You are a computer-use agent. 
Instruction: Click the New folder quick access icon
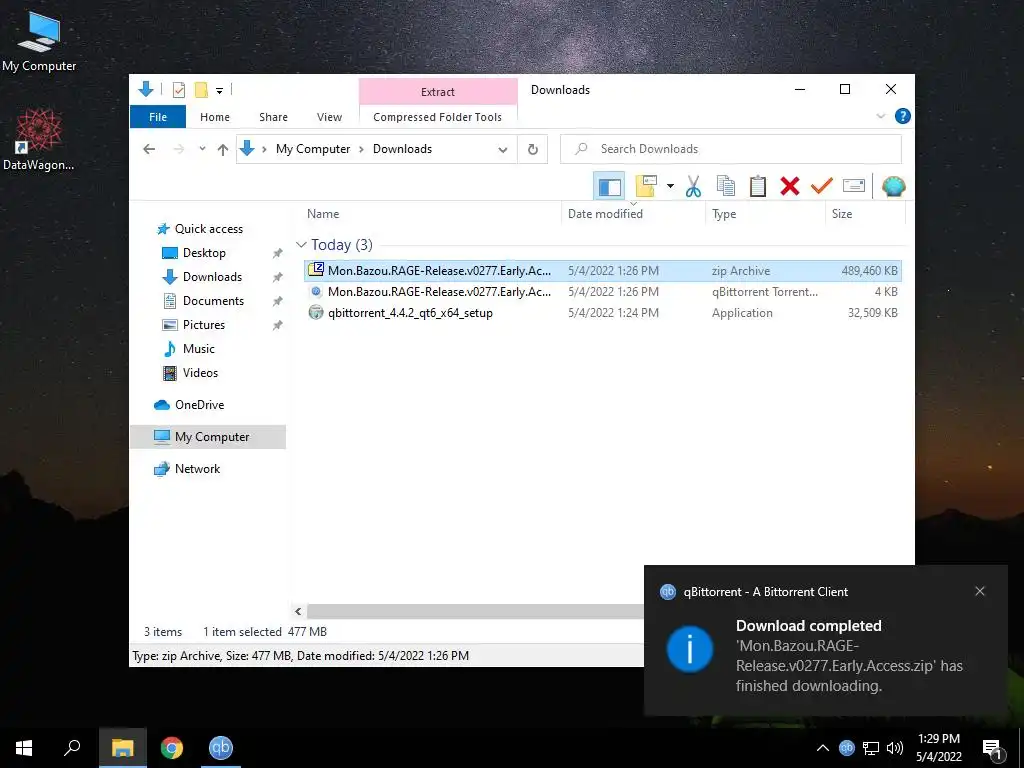pyautogui.click(x=201, y=89)
